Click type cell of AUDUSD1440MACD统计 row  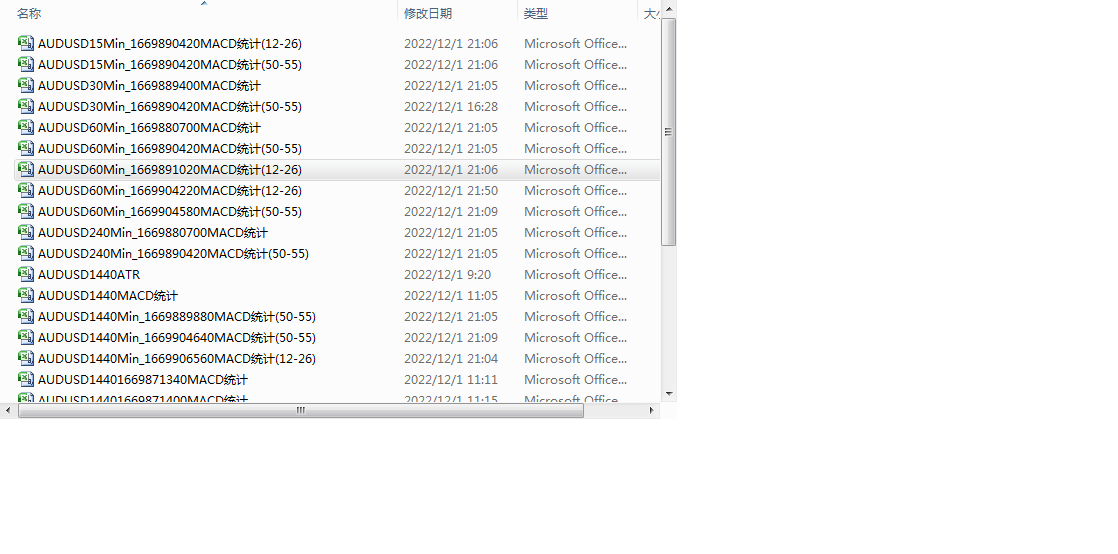(575, 295)
